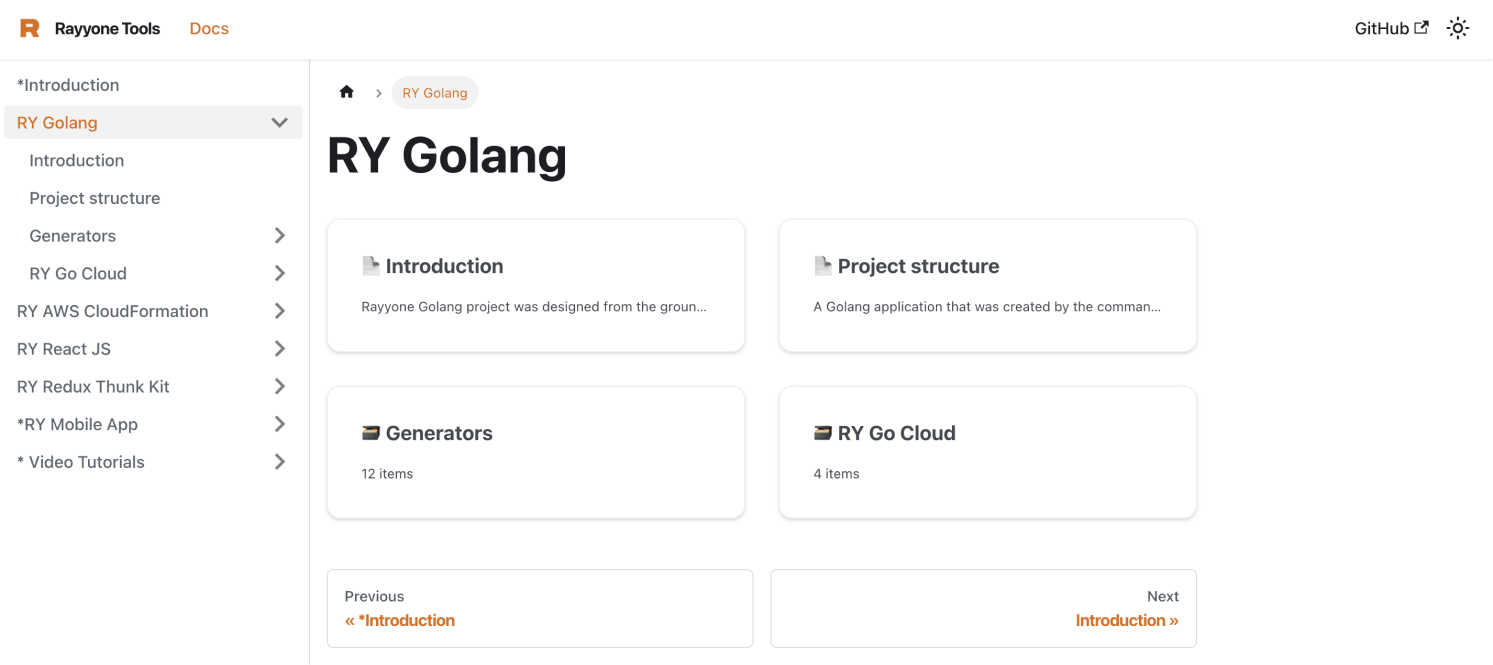
Task: Click the home icon in the breadcrumb
Action: [347, 92]
